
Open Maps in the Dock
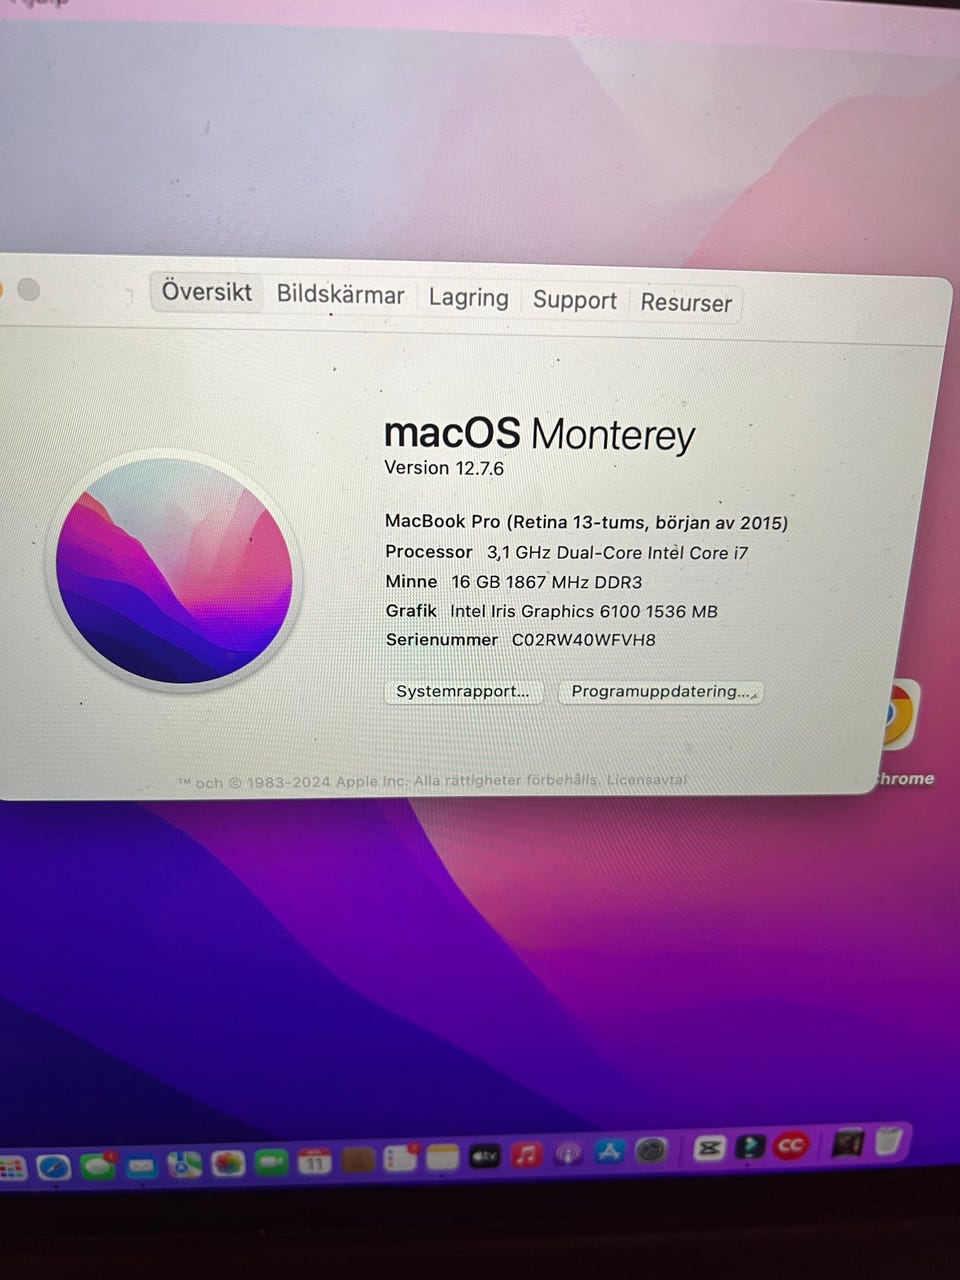point(184,1164)
